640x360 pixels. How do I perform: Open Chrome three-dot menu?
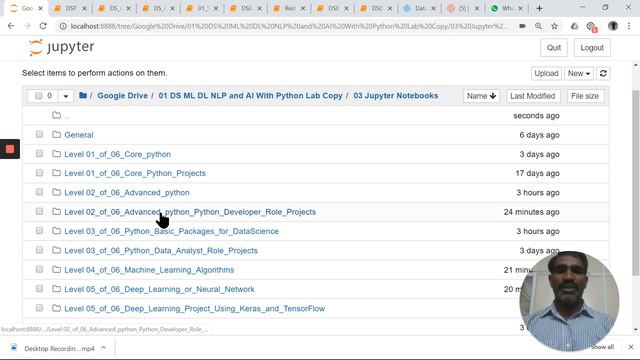tap(629, 26)
